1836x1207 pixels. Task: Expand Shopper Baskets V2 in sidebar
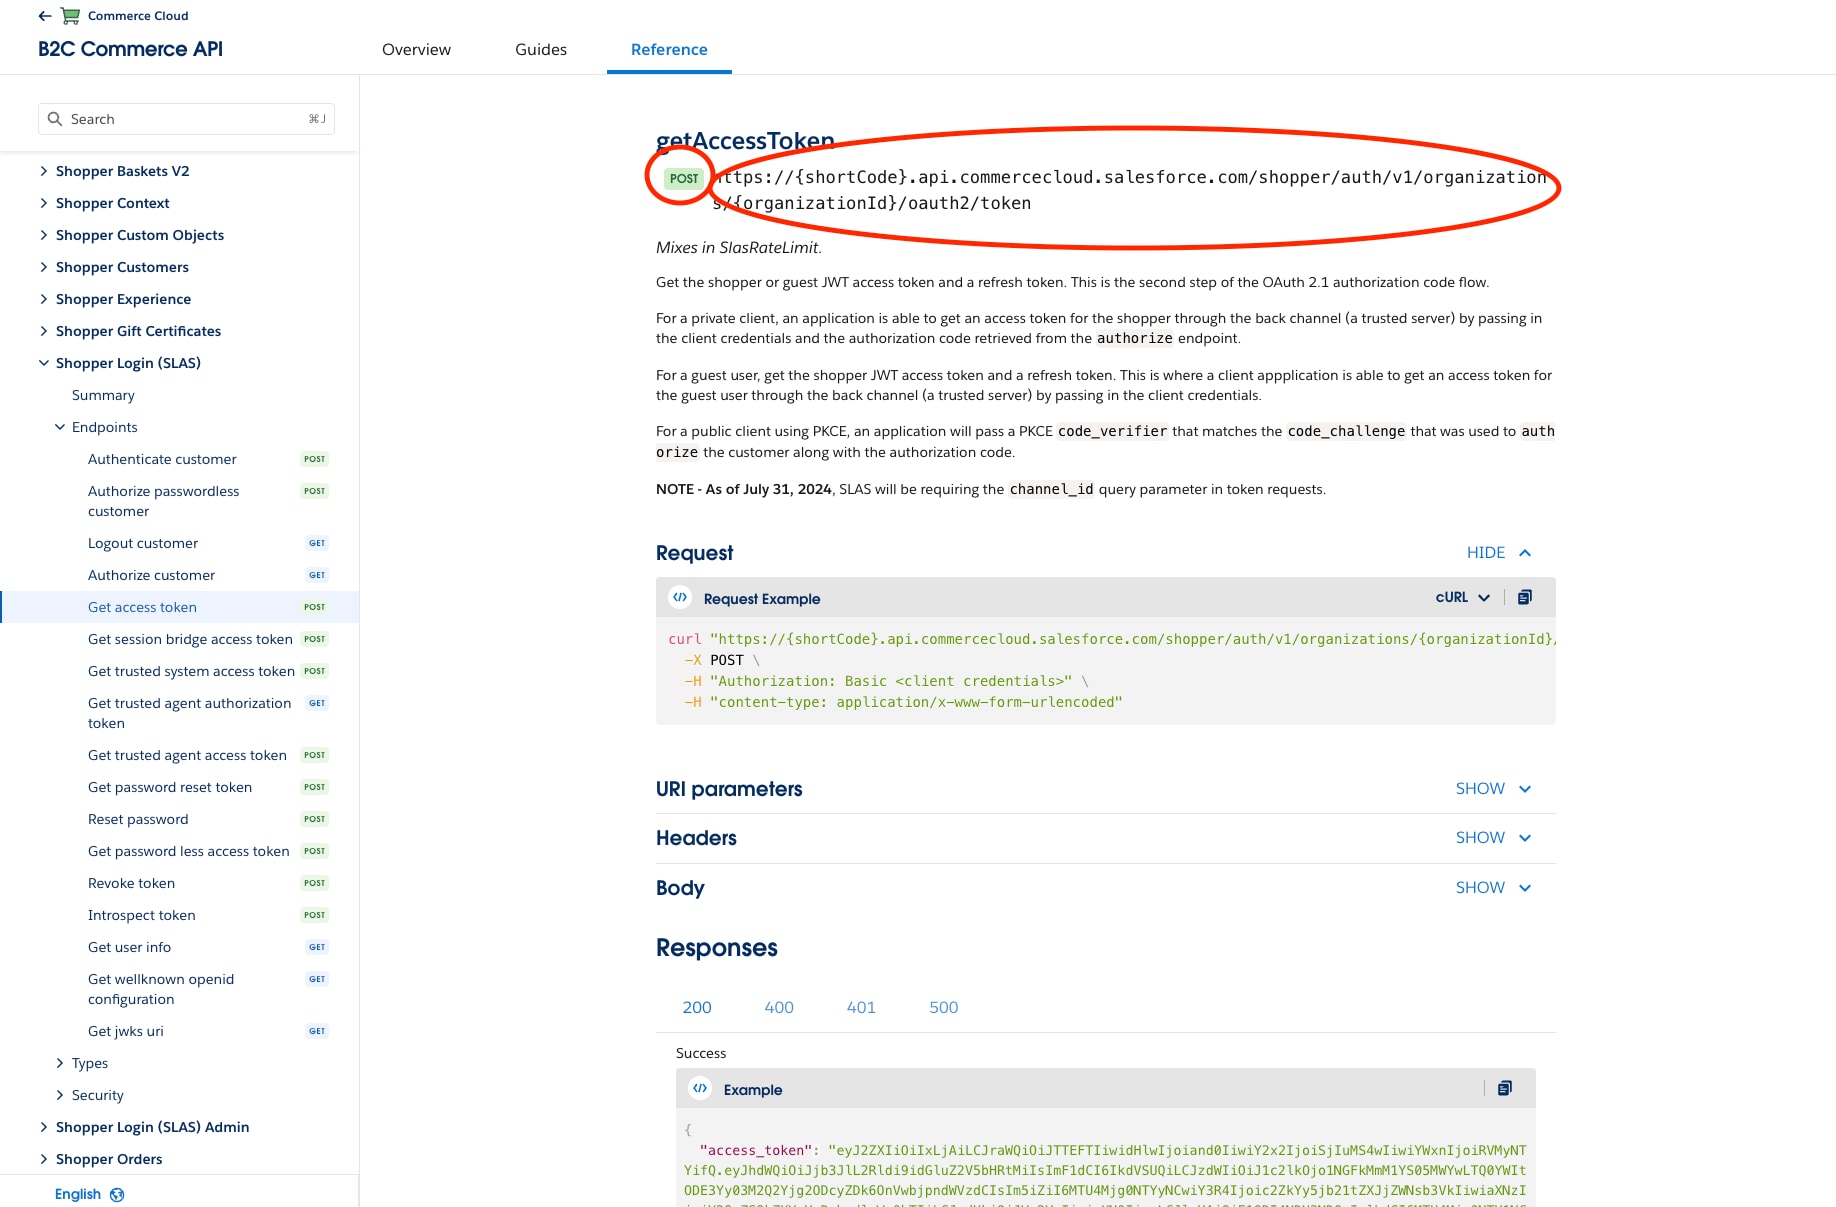[x=43, y=171]
